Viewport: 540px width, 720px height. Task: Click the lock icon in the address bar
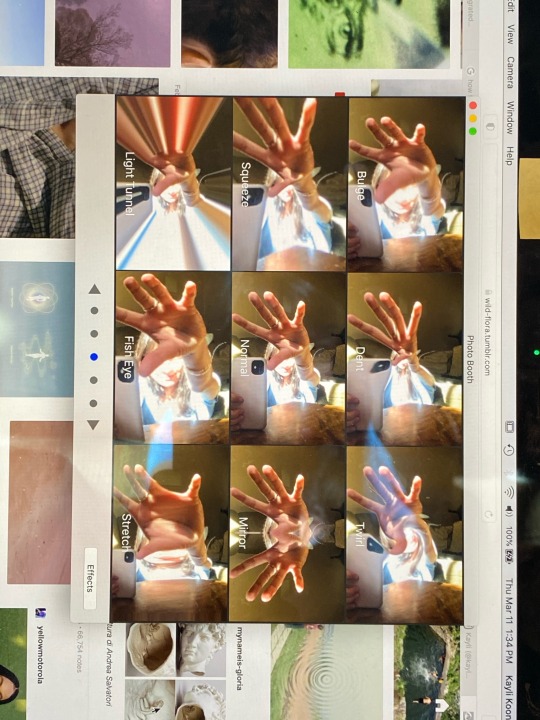coord(488,292)
